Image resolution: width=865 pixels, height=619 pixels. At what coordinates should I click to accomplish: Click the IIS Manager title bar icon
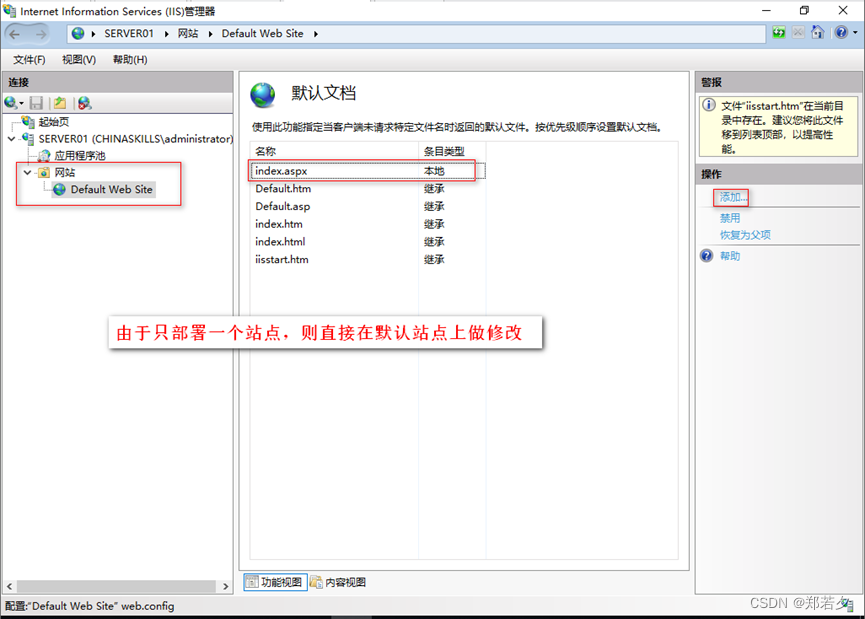[x=9, y=10]
